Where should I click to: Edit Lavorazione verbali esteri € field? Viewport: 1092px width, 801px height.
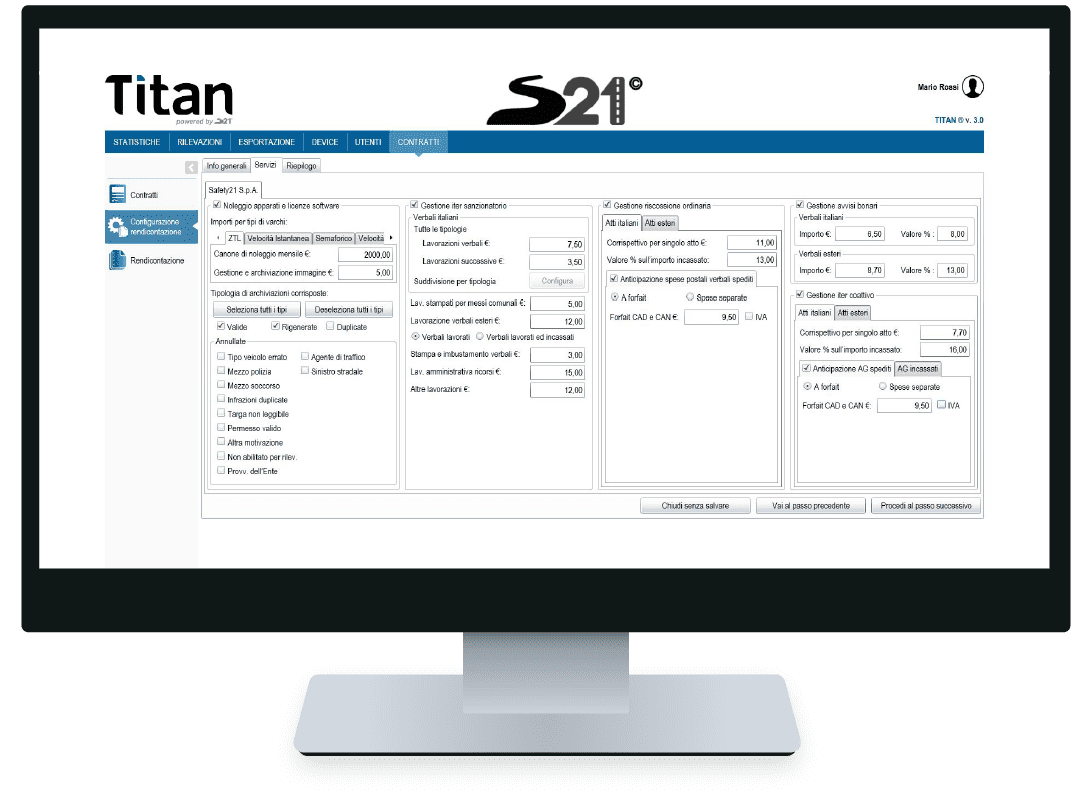pyautogui.click(x=557, y=322)
